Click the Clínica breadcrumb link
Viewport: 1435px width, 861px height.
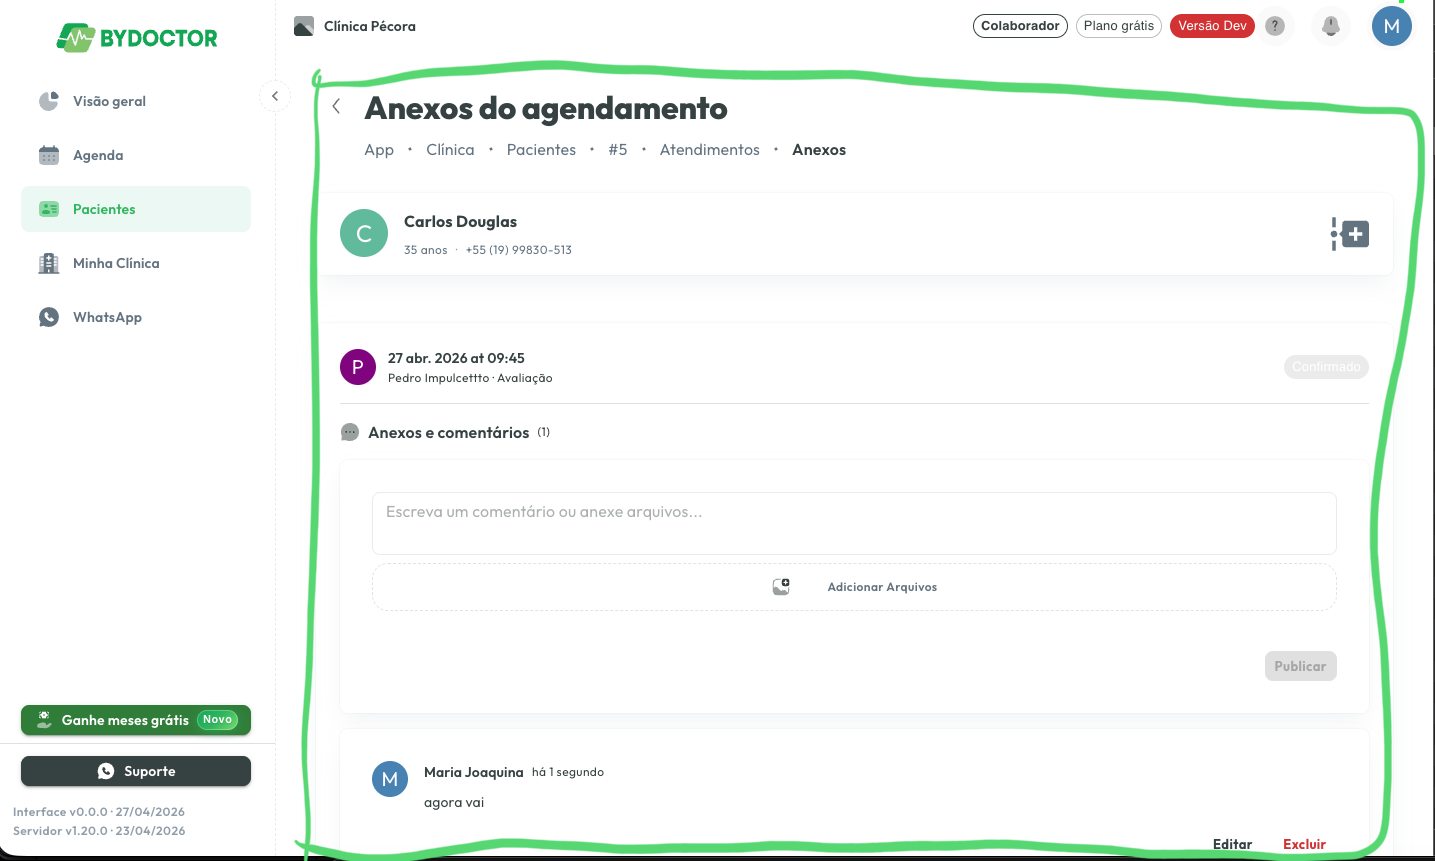tap(450, 150)
